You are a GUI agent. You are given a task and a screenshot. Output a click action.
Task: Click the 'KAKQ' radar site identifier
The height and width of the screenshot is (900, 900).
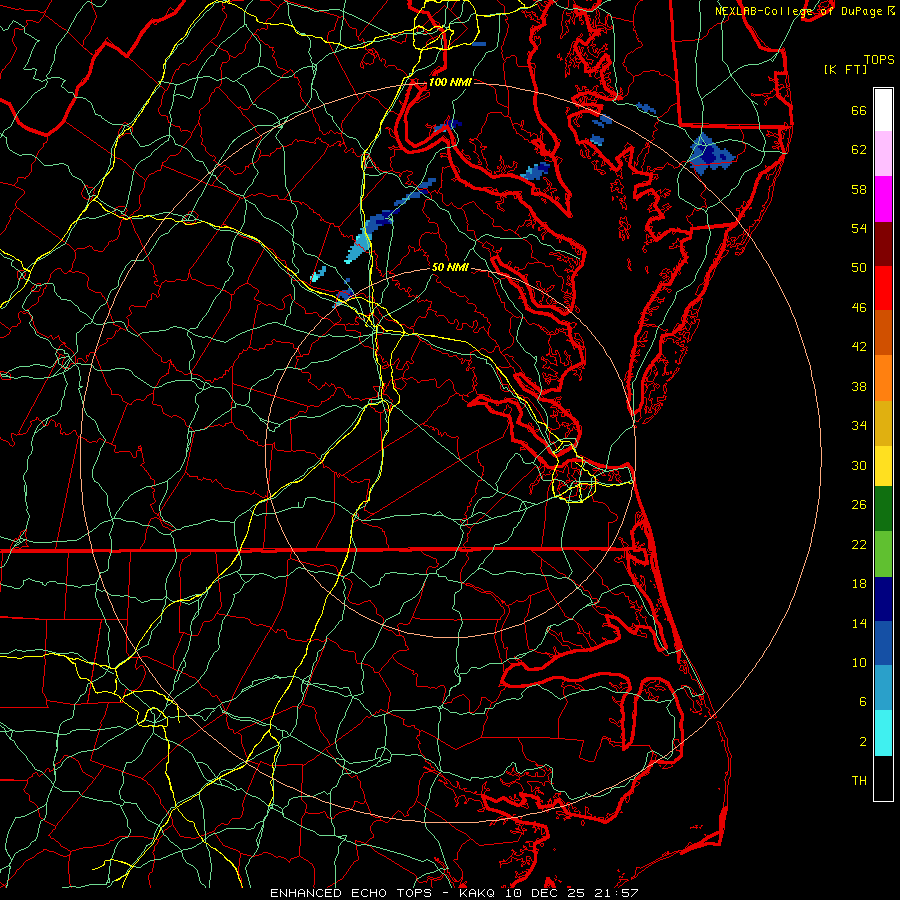click(x=479, y=893)
